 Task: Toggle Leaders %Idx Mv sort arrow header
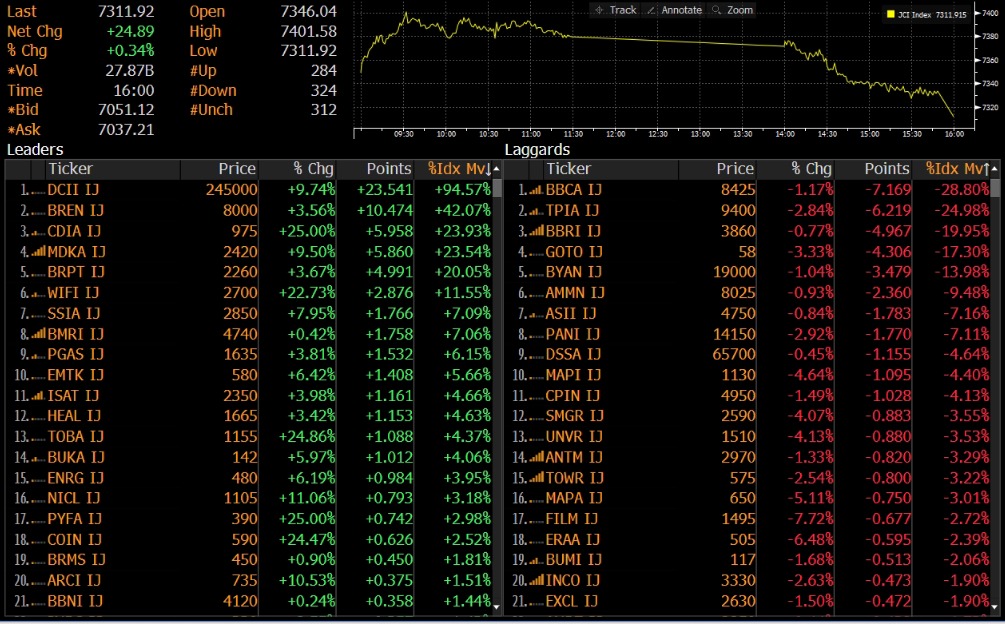[x=460, y=169]
